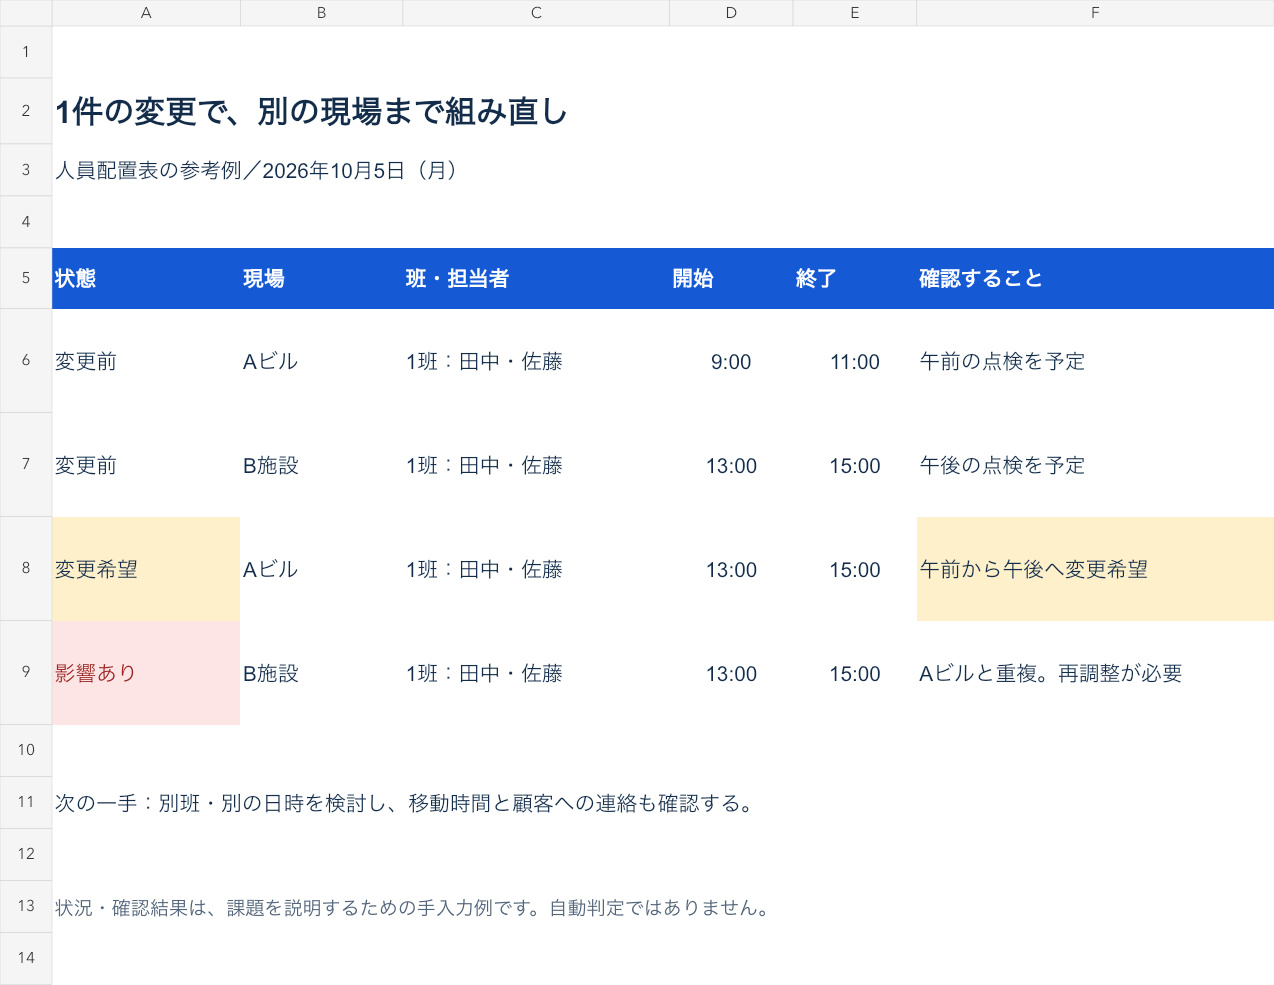Select row 5 header

[26, 278]
